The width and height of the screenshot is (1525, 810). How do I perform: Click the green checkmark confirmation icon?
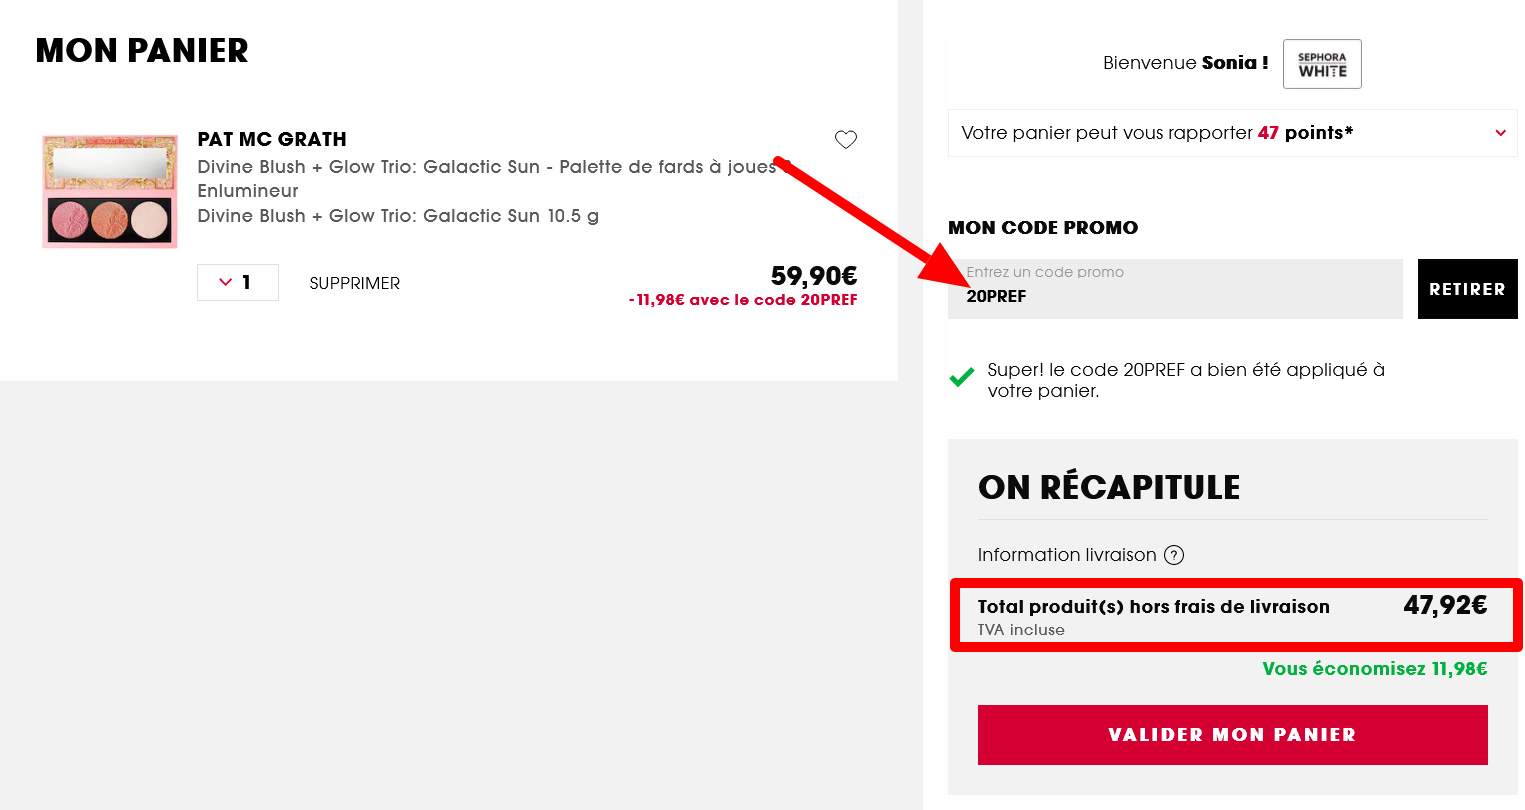pos(963,378)
